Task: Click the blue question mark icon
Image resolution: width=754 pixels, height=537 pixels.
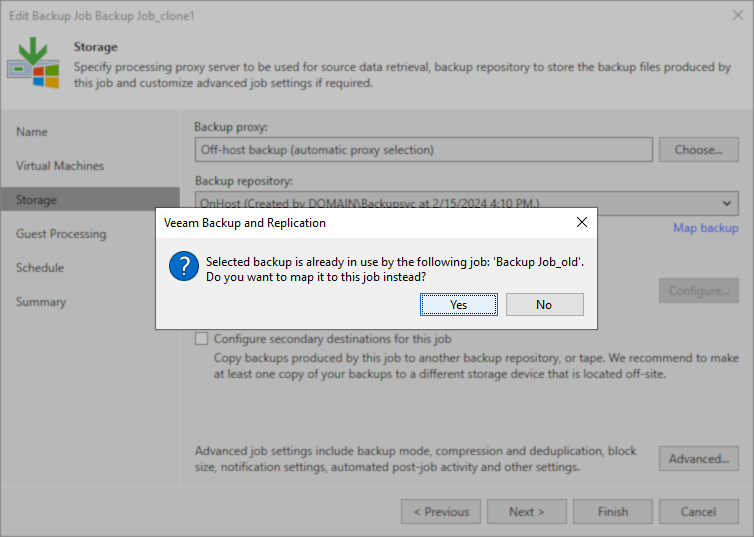Action: click(184, 266)
